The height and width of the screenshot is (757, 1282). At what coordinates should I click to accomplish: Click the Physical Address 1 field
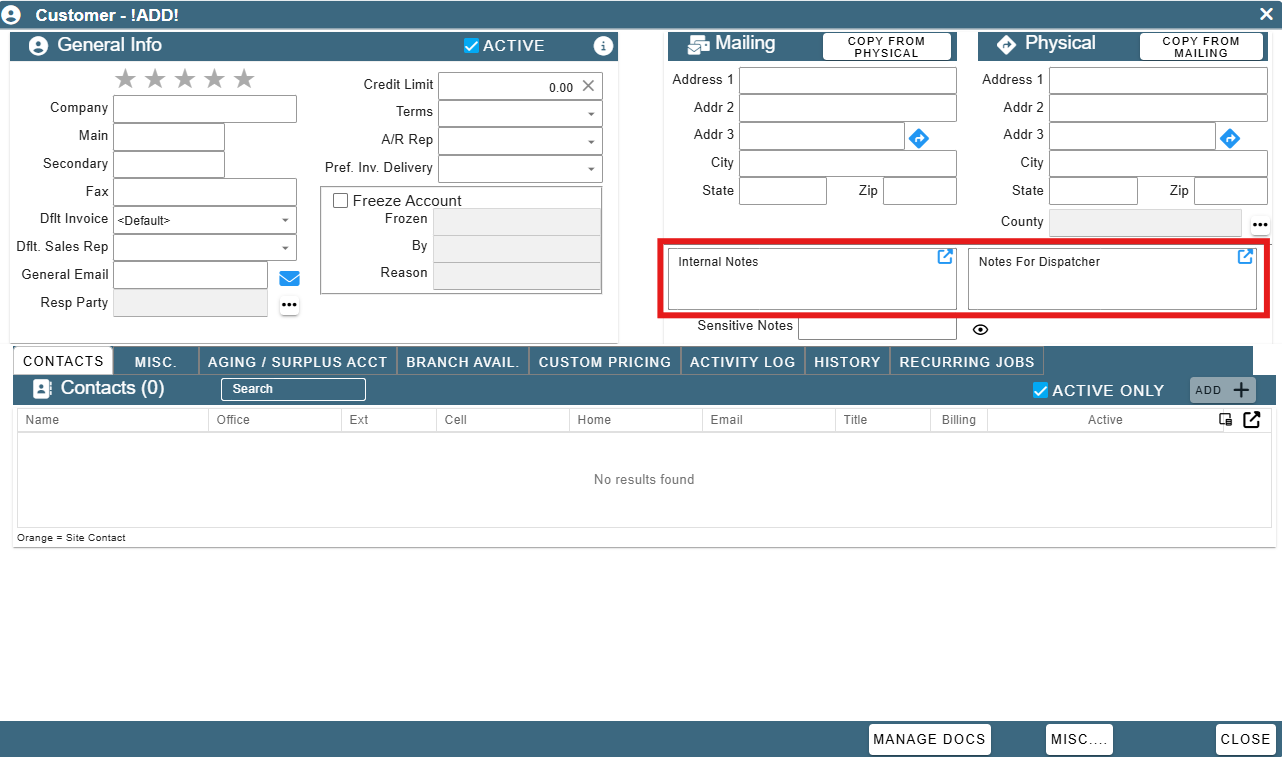pyautogui.click(x=1158, y=81)
